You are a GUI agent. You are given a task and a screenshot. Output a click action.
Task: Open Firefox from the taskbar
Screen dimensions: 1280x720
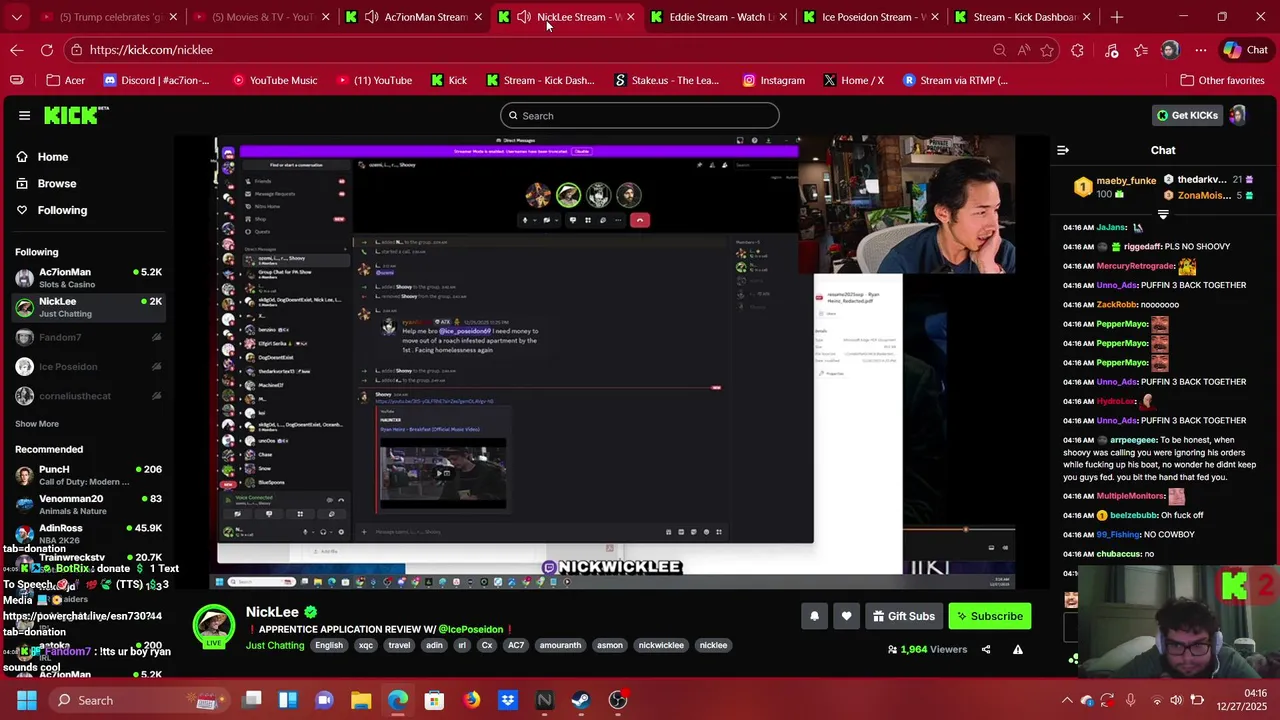[471, 700]
